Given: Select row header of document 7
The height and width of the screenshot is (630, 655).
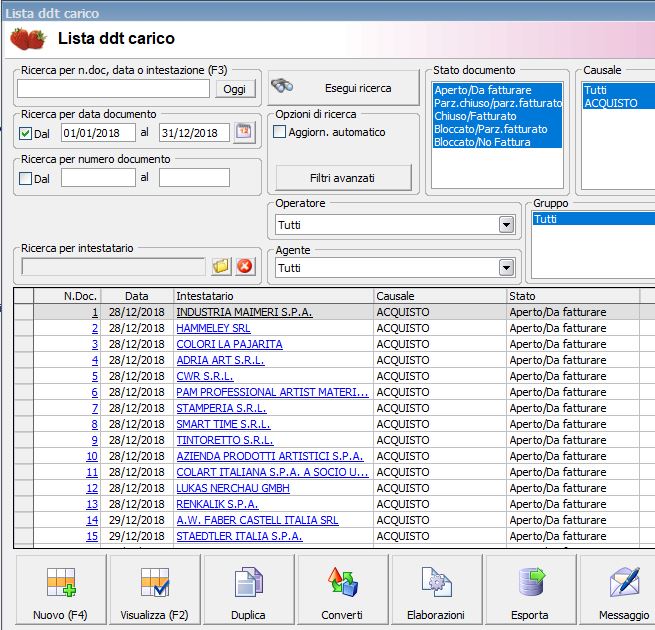Looking at the screenshot, I should coord(24,408).
